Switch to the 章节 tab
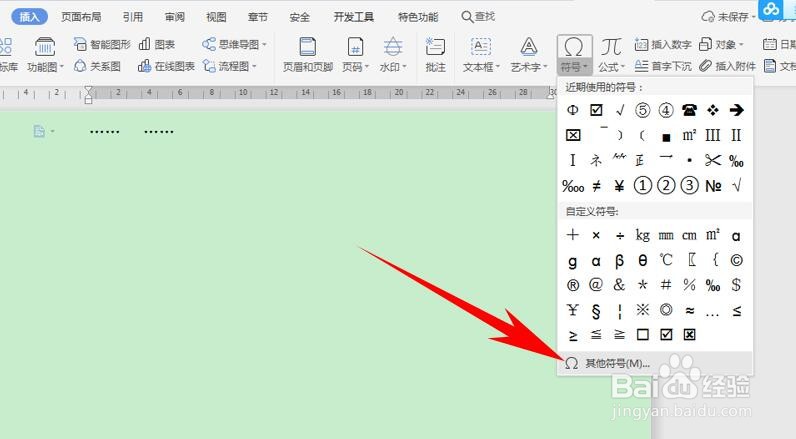Image resolution: width=796 pixels, height=439 pixels. point(258,17)
